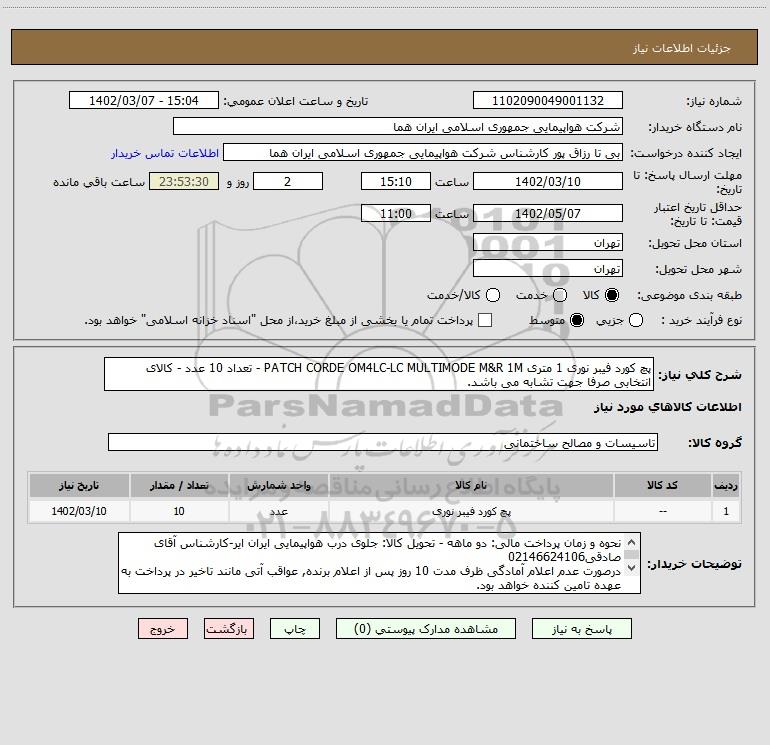Select the متوسط purchase type radio
This screenshot has height=745, width=770.
pyautogui.click(x=577, y=320)
